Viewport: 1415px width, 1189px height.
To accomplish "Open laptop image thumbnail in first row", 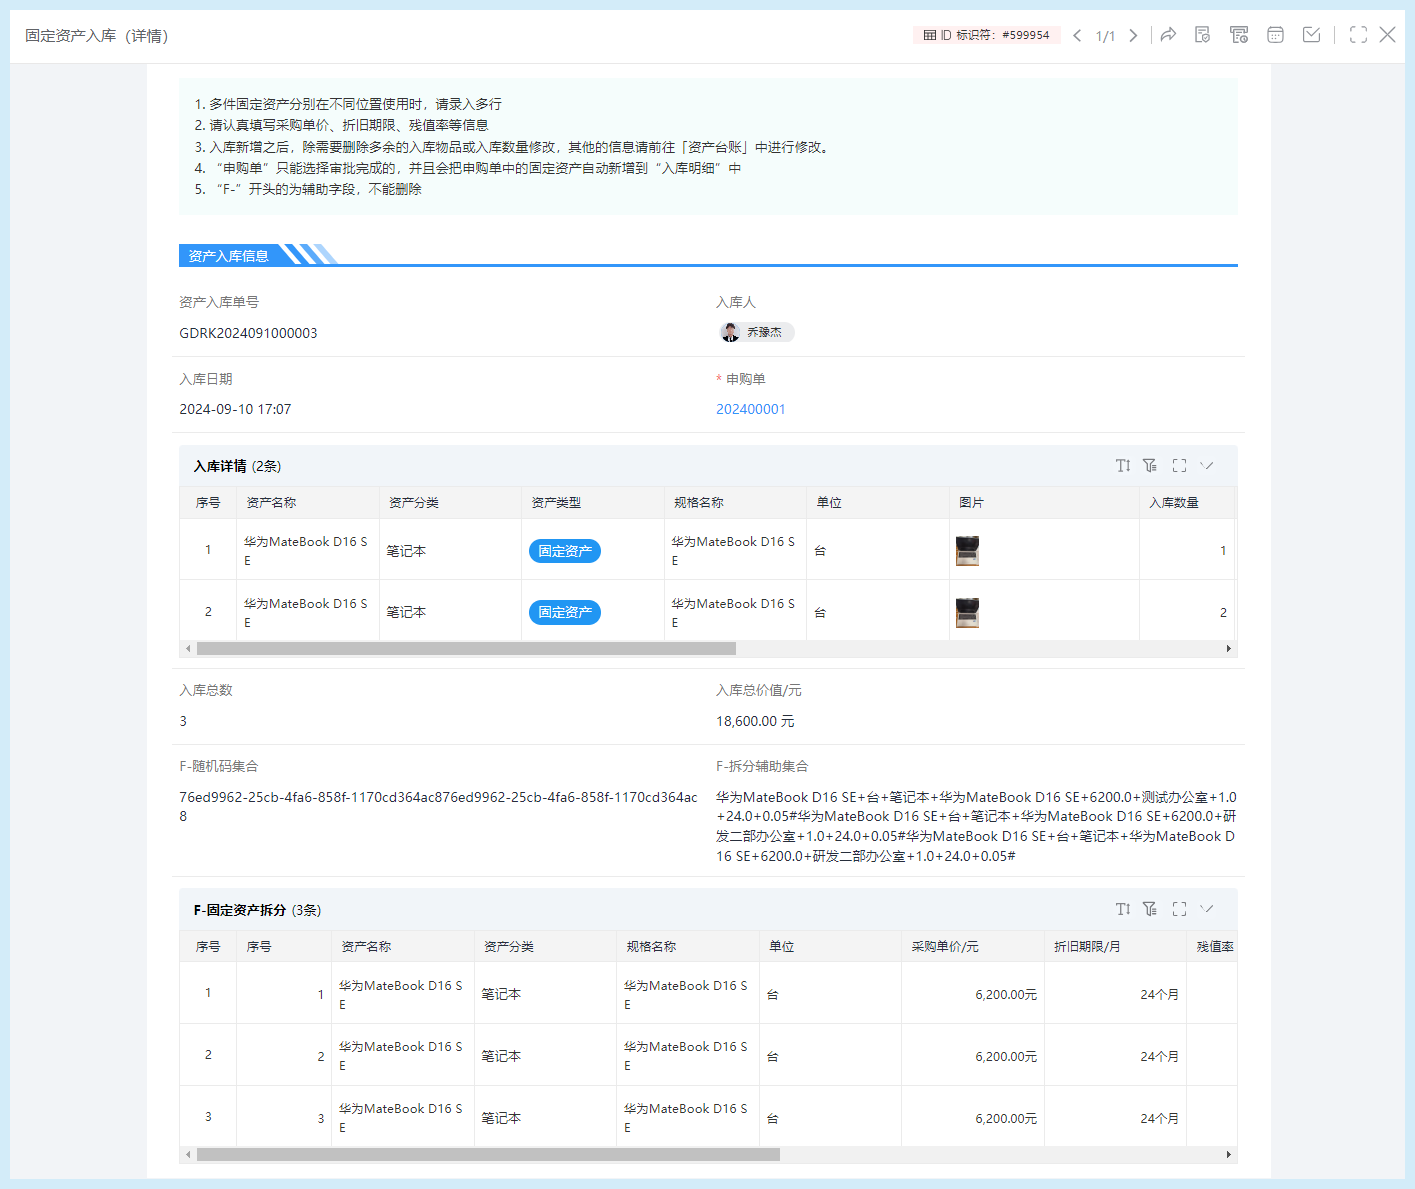I will [967, 551].
